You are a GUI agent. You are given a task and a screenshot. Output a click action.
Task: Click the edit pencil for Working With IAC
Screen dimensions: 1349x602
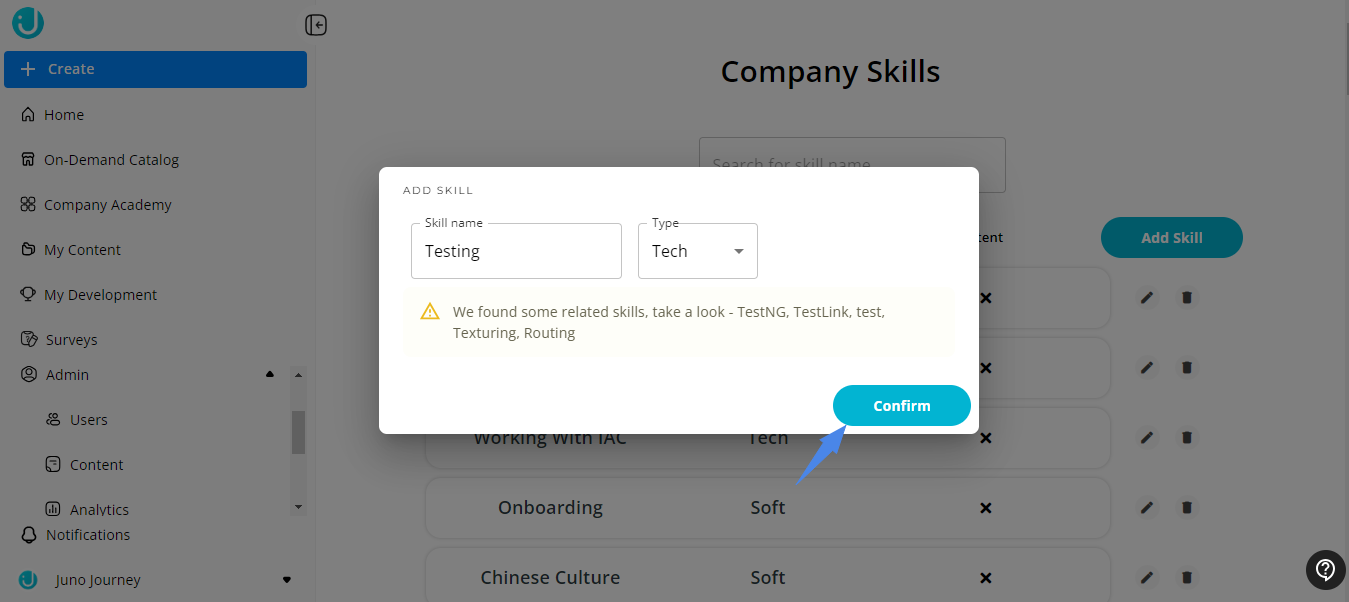tap(1147, 438)
